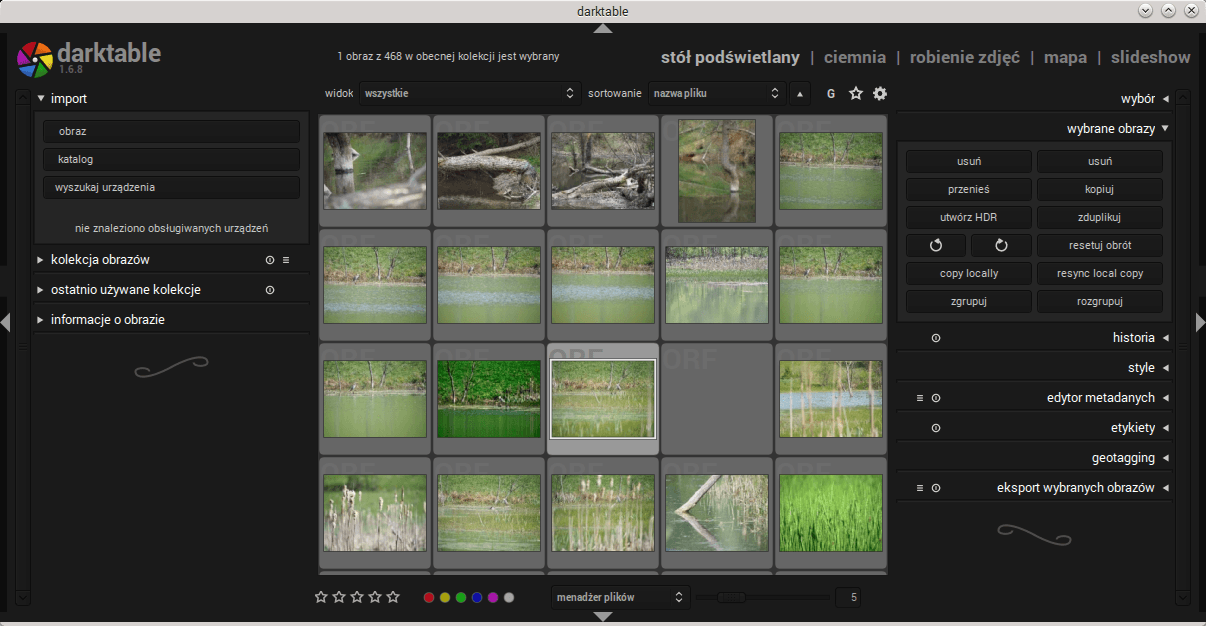This screenshot has height=626, width=1206.
Task: Open the menadżer plików layout dropdown
Action: [x=620, y=597]
